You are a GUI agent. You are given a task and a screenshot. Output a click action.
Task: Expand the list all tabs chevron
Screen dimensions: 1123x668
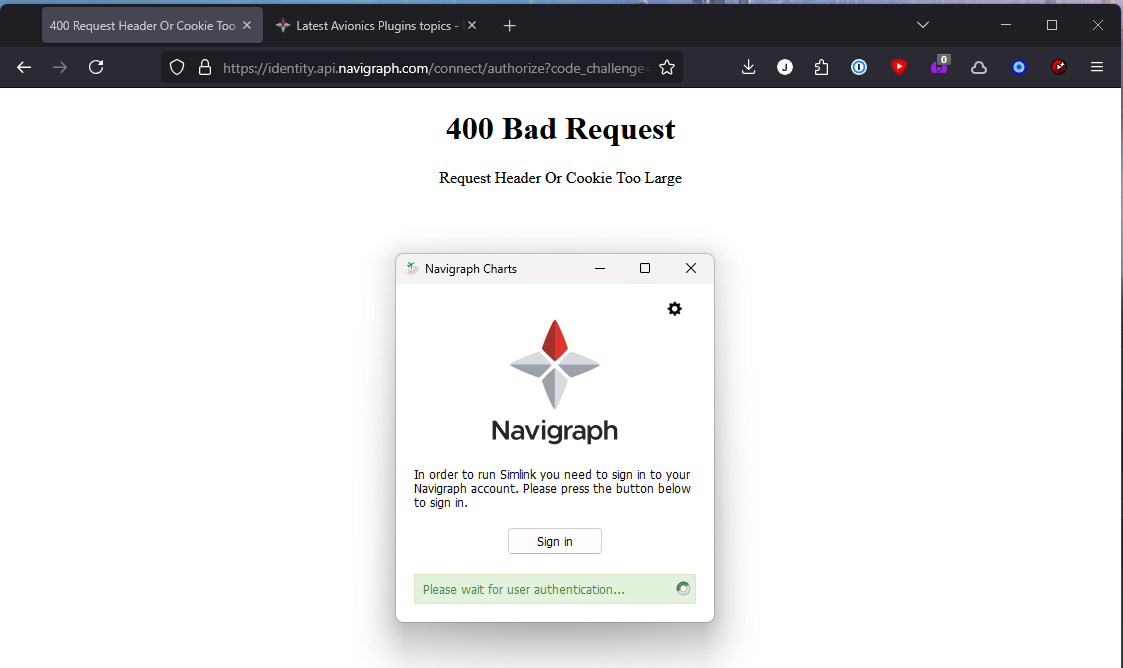923,25
